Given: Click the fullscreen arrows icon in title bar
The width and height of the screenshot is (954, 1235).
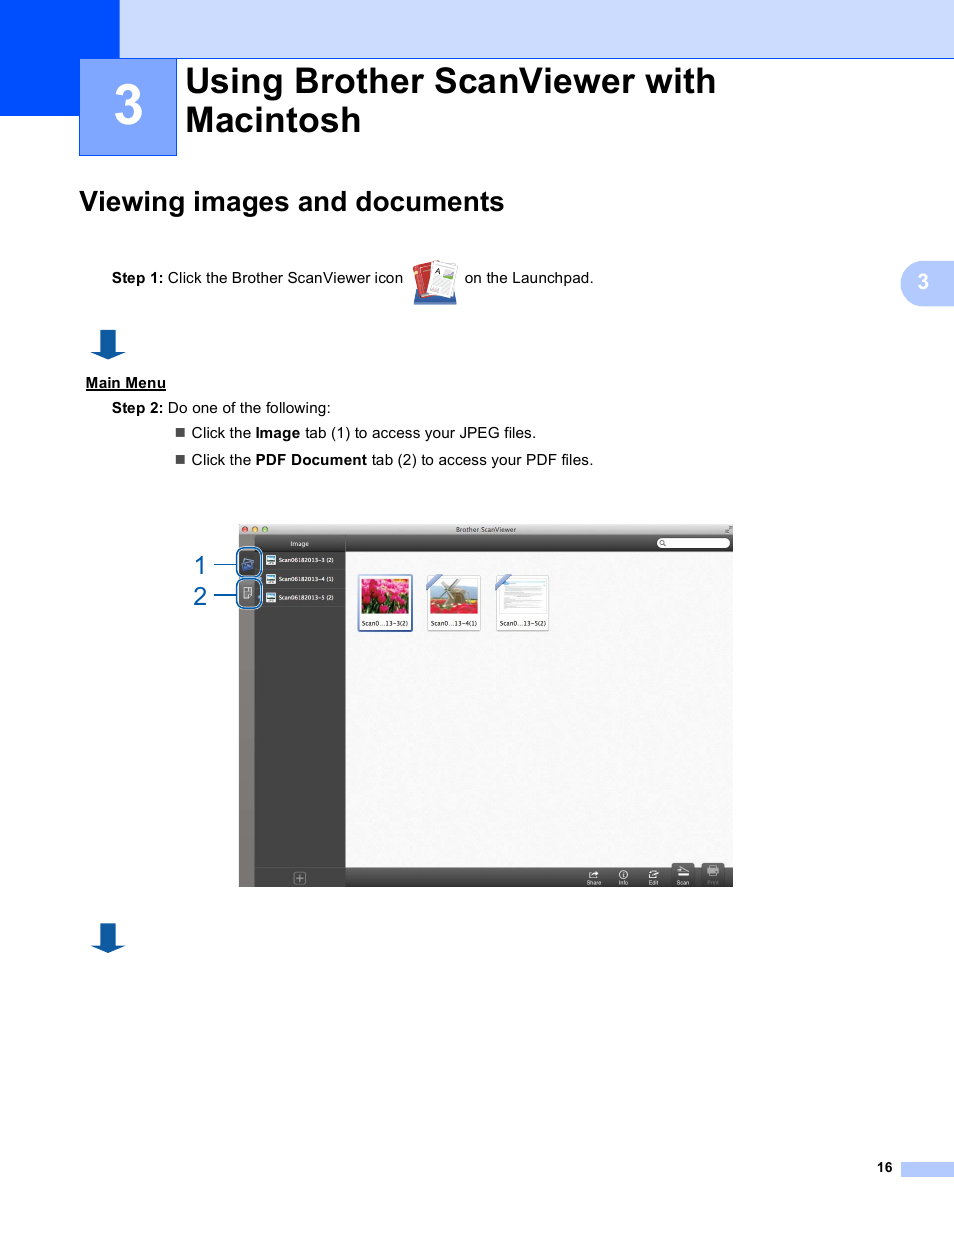Looking at the screenshot, I should 728,530.
